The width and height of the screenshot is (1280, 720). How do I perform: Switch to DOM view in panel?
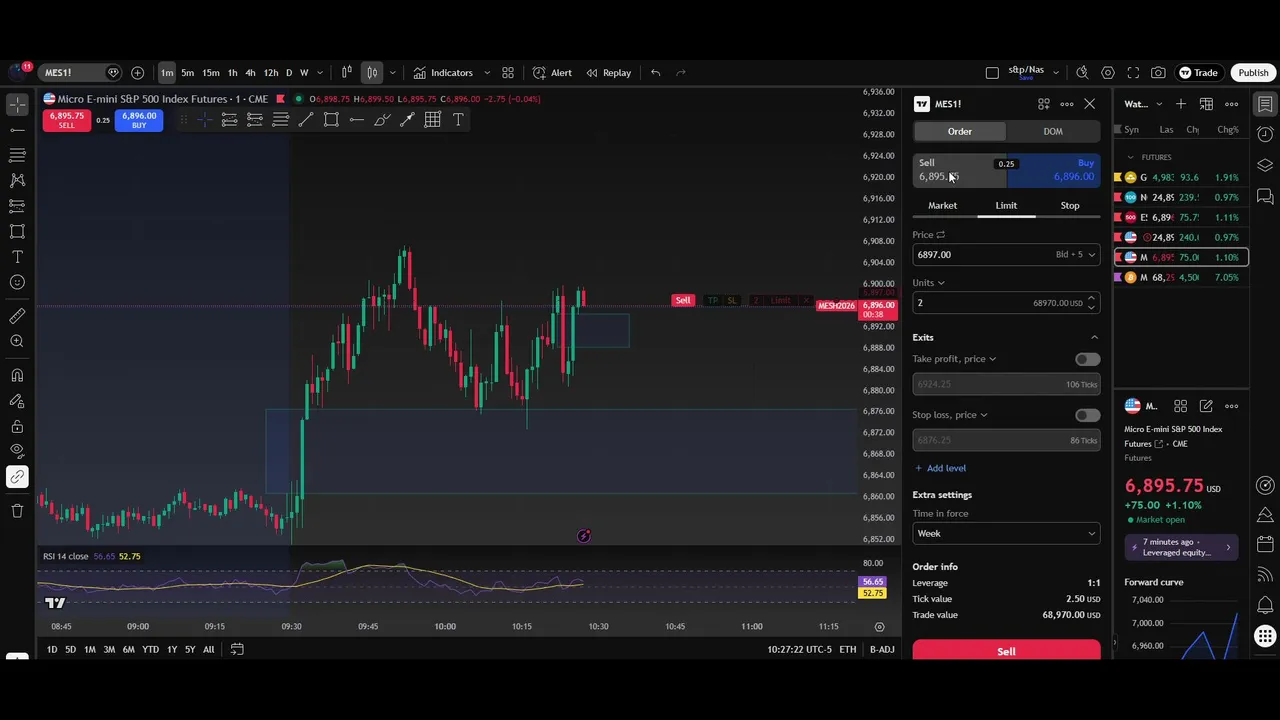(1053, 131)
